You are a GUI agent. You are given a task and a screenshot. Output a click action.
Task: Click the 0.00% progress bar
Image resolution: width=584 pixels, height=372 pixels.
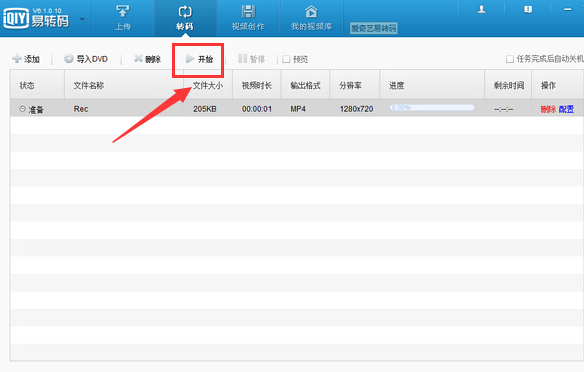(x=432, y=108)
